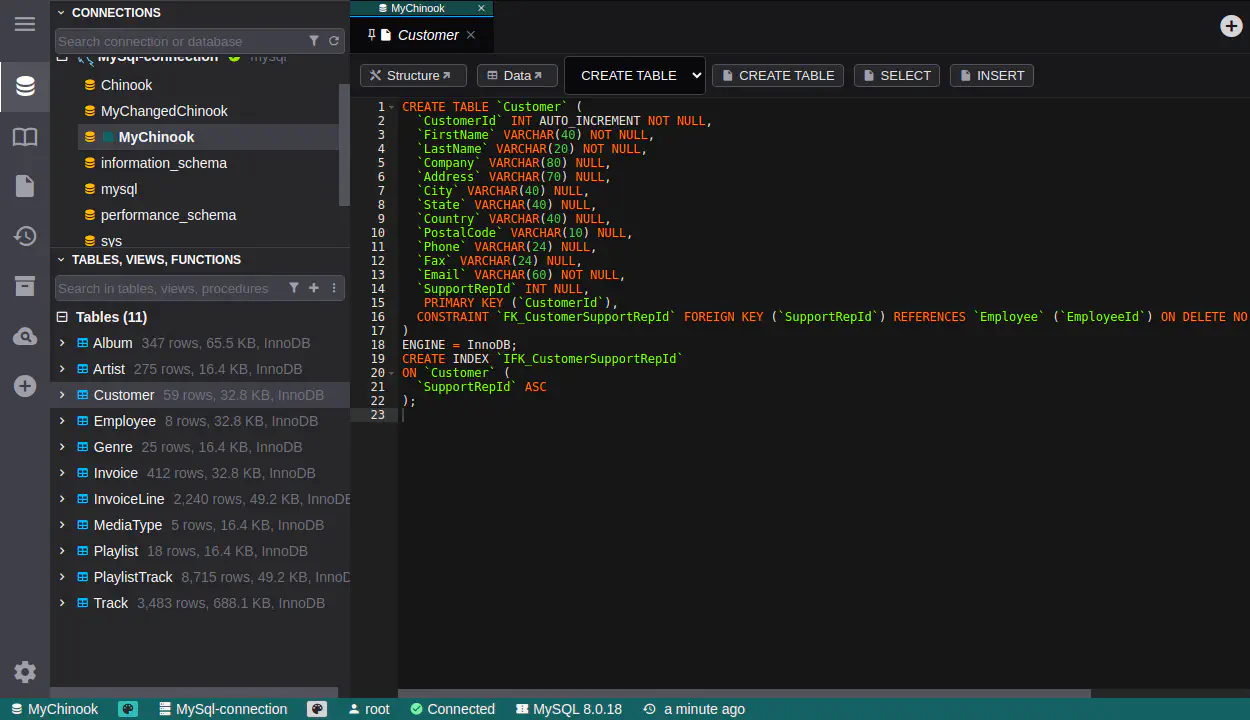Select the MyChinook tab group header

click(418, 8)
